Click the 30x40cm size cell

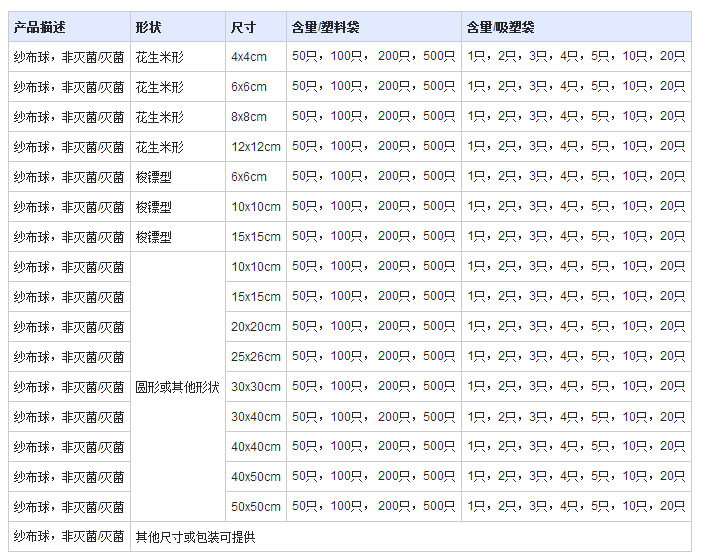pyautogui.click(x=256, y=417)
